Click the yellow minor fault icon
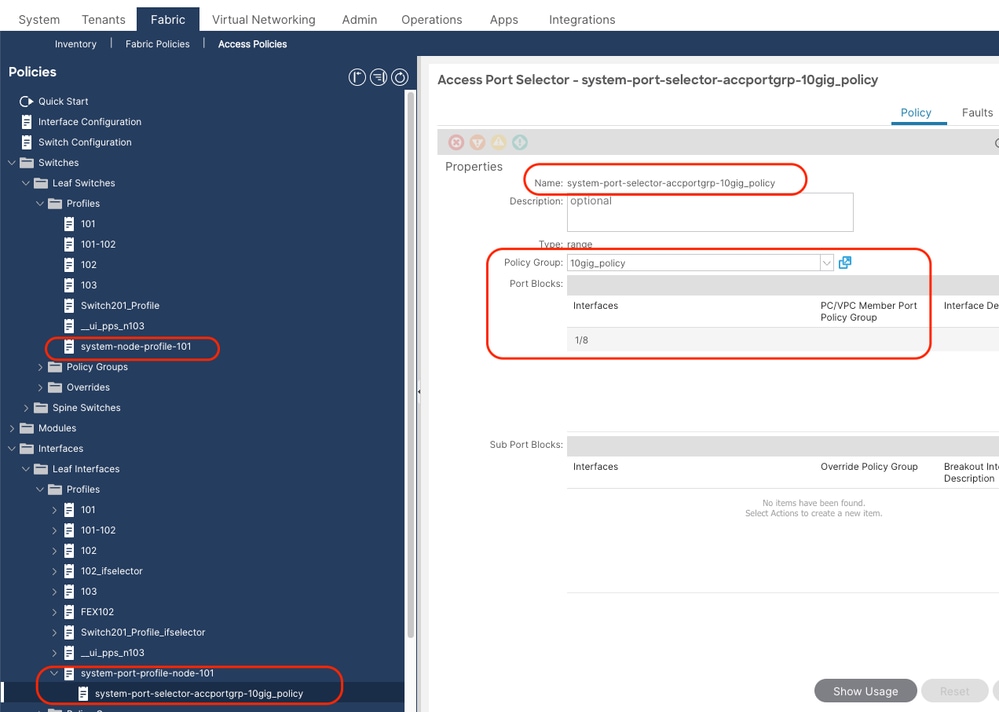The width and height of the screenshot is (999, 712). coord(498,143)
